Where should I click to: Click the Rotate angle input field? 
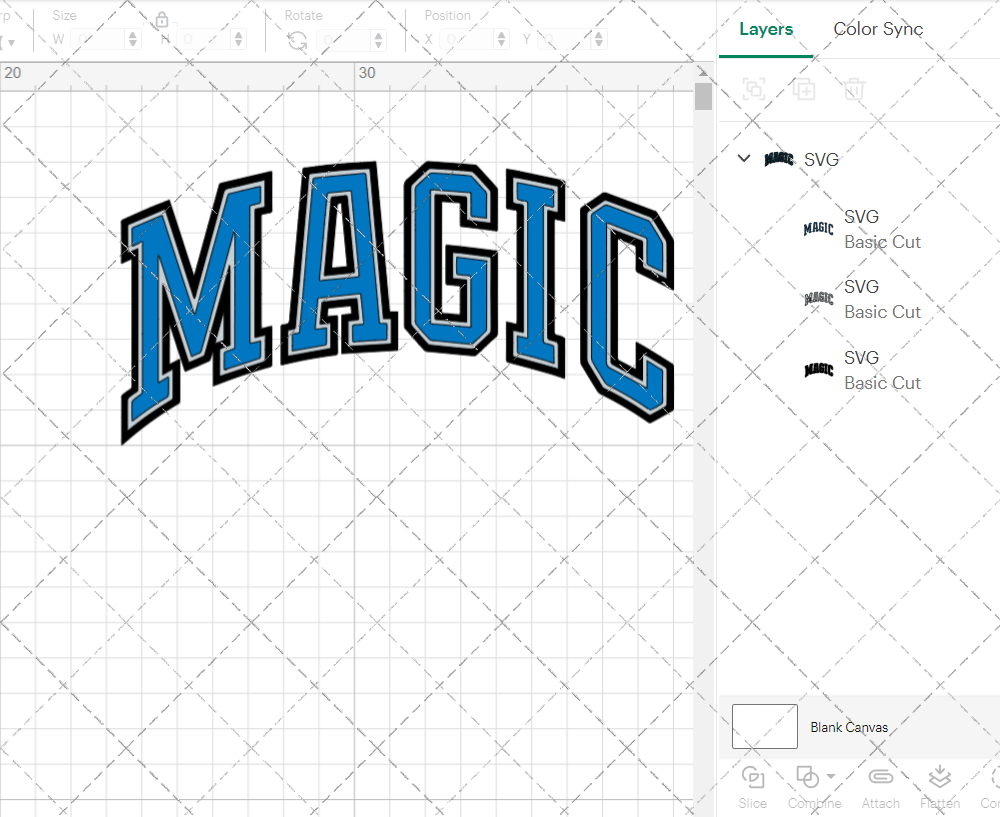coord(344,40)
